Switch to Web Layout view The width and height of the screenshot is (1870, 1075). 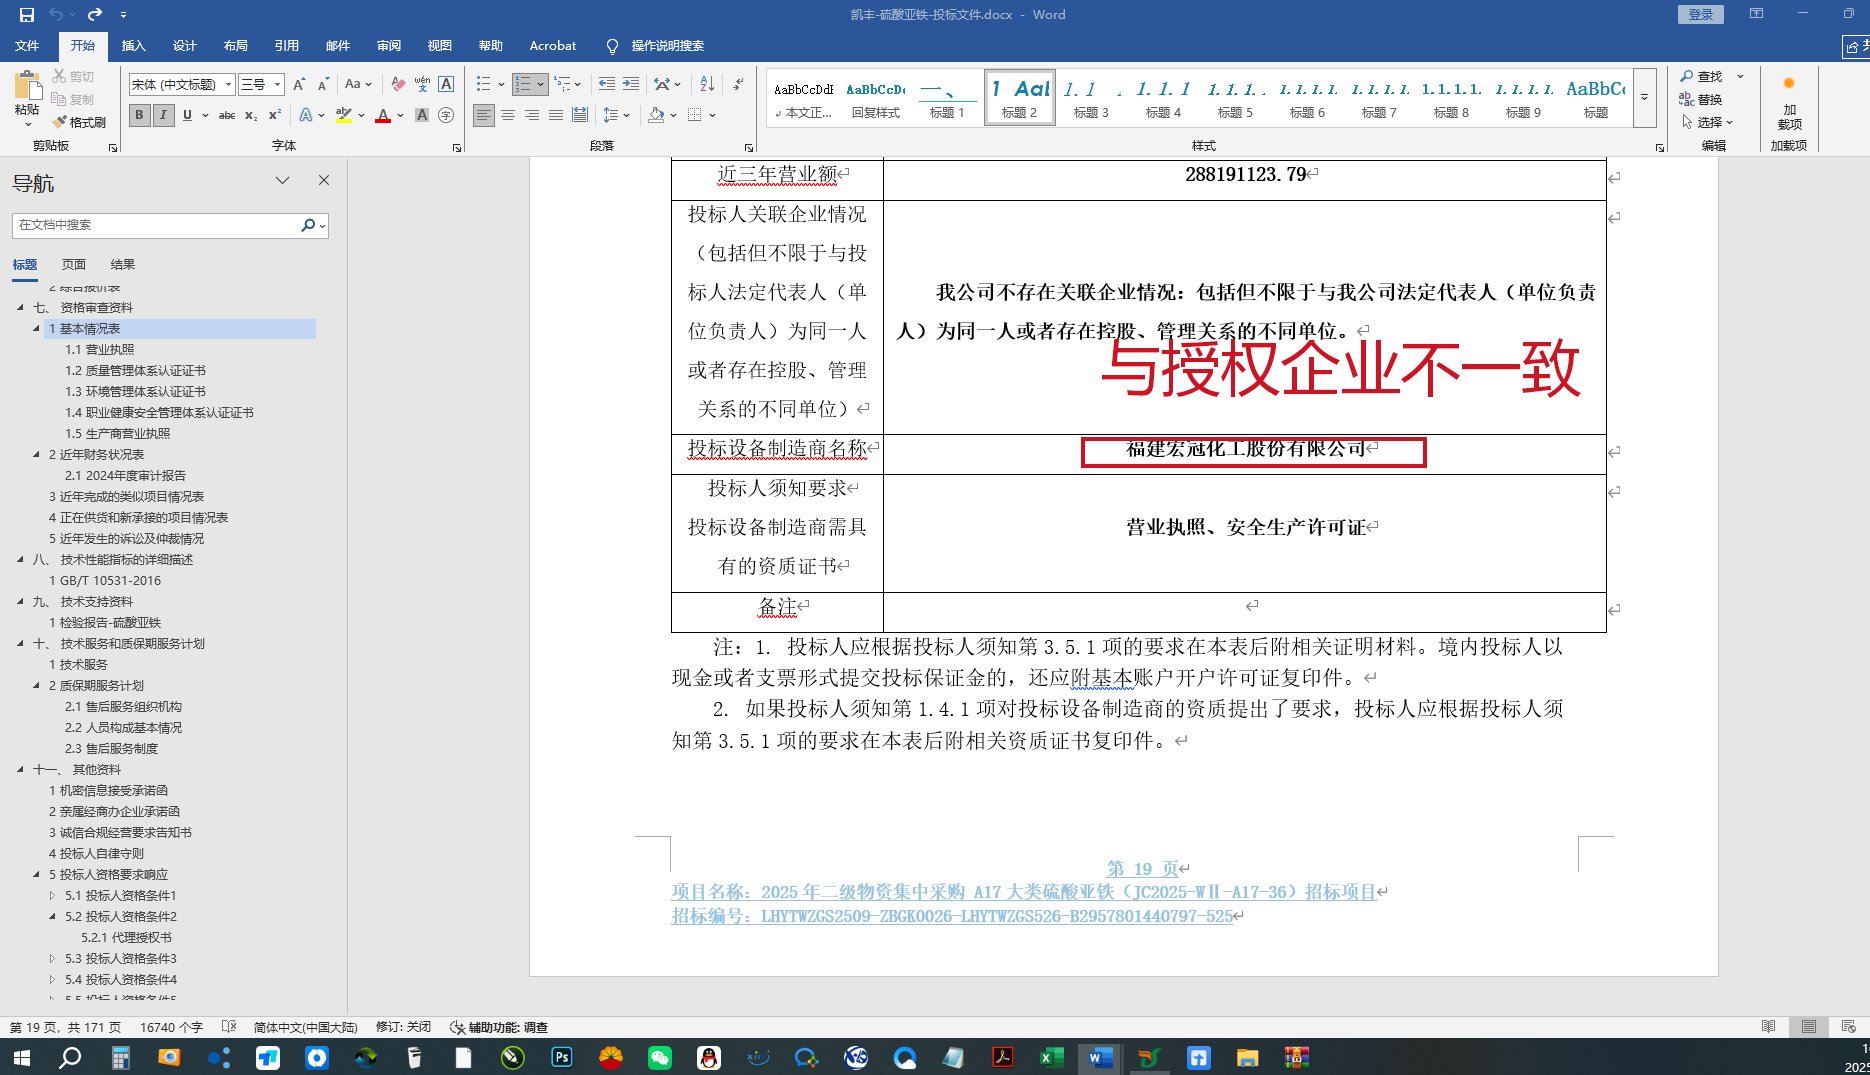point(1848,1027)
